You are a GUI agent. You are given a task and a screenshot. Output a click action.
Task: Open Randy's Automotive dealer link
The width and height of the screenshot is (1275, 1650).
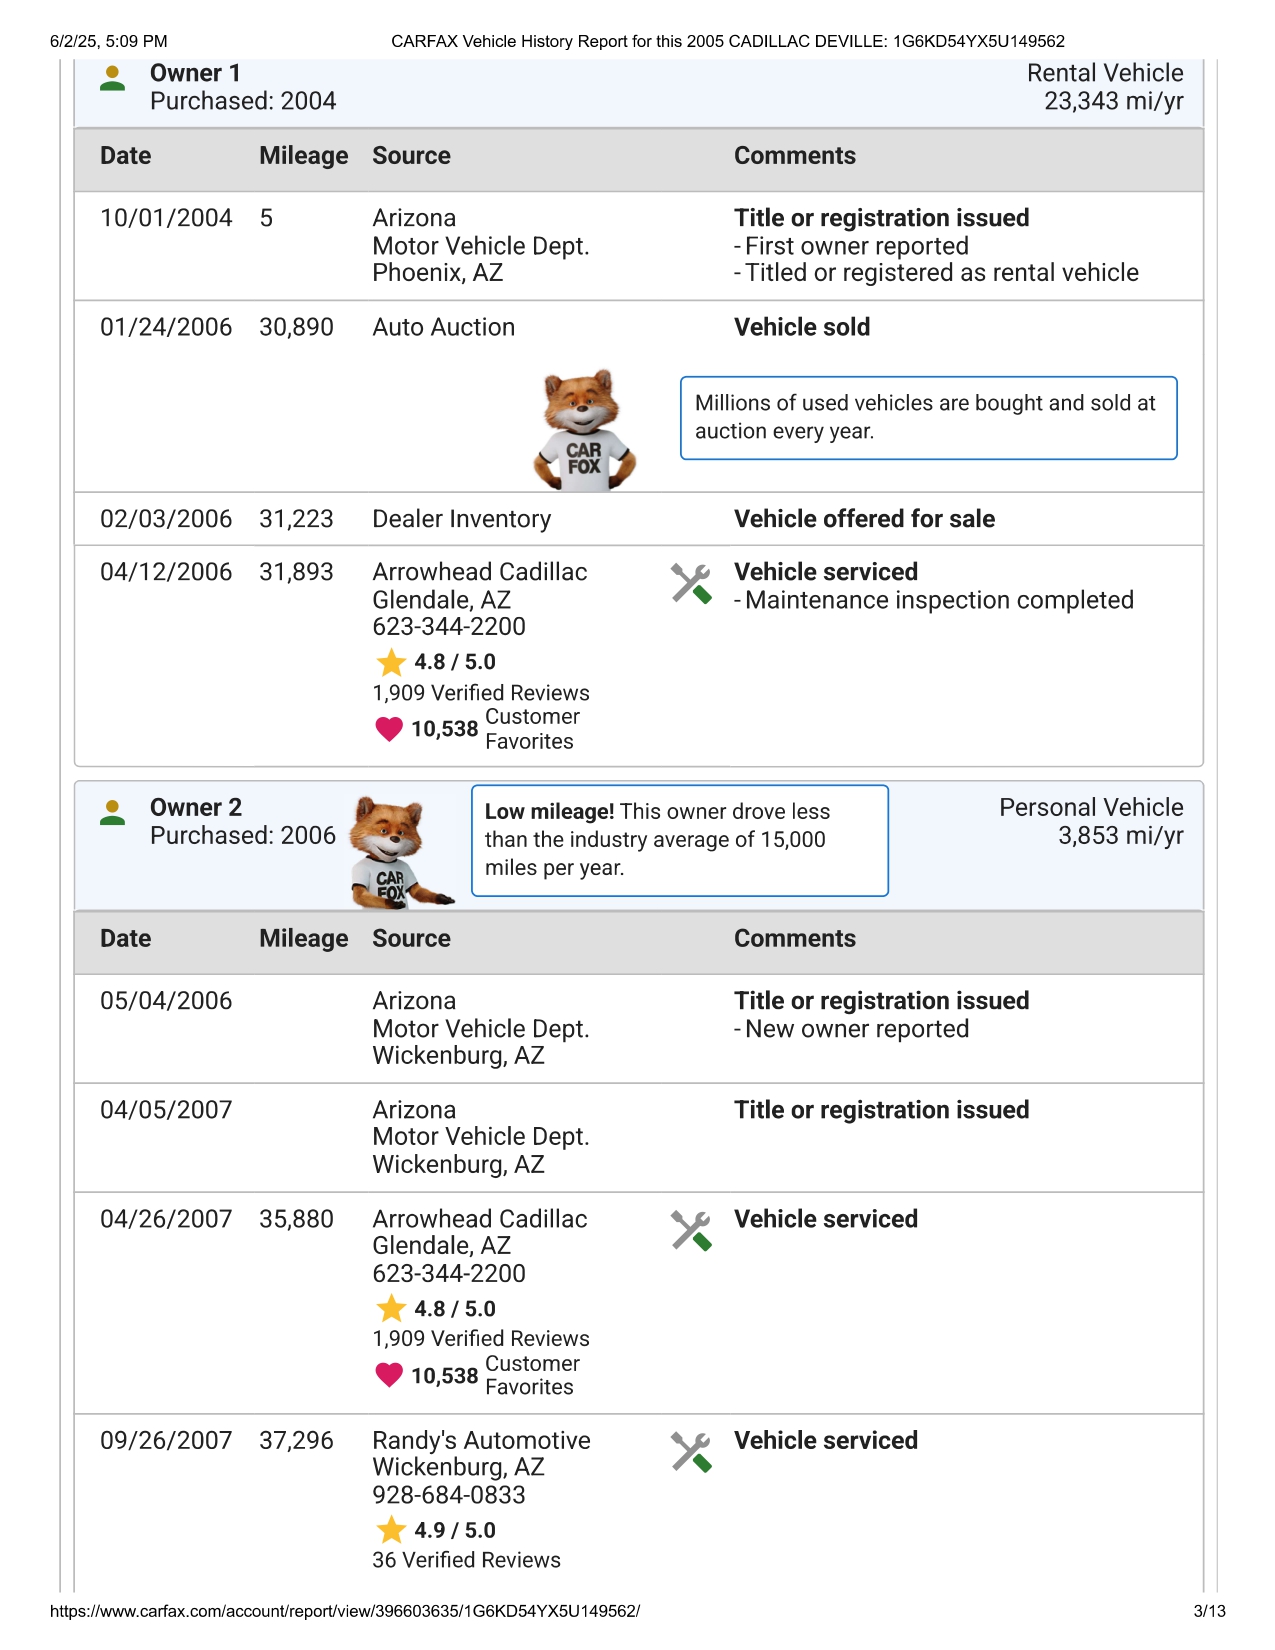click(x=481, y=1440)
